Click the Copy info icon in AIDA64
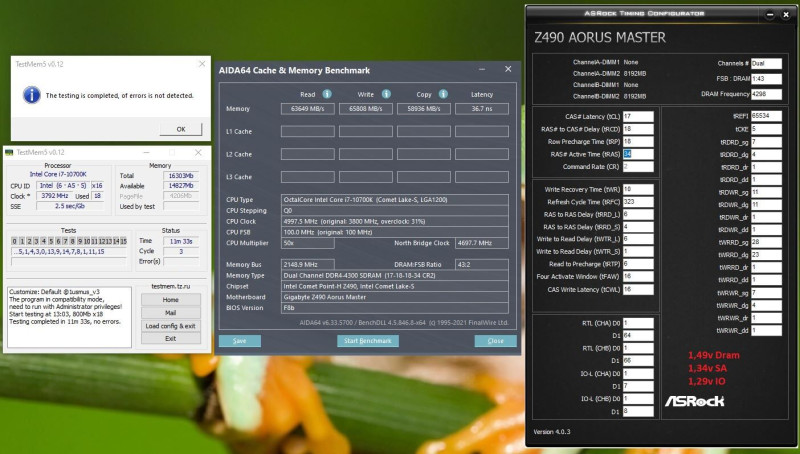This screenshot has width=800, height=454. pyautogui.click(x=443, y=94)
